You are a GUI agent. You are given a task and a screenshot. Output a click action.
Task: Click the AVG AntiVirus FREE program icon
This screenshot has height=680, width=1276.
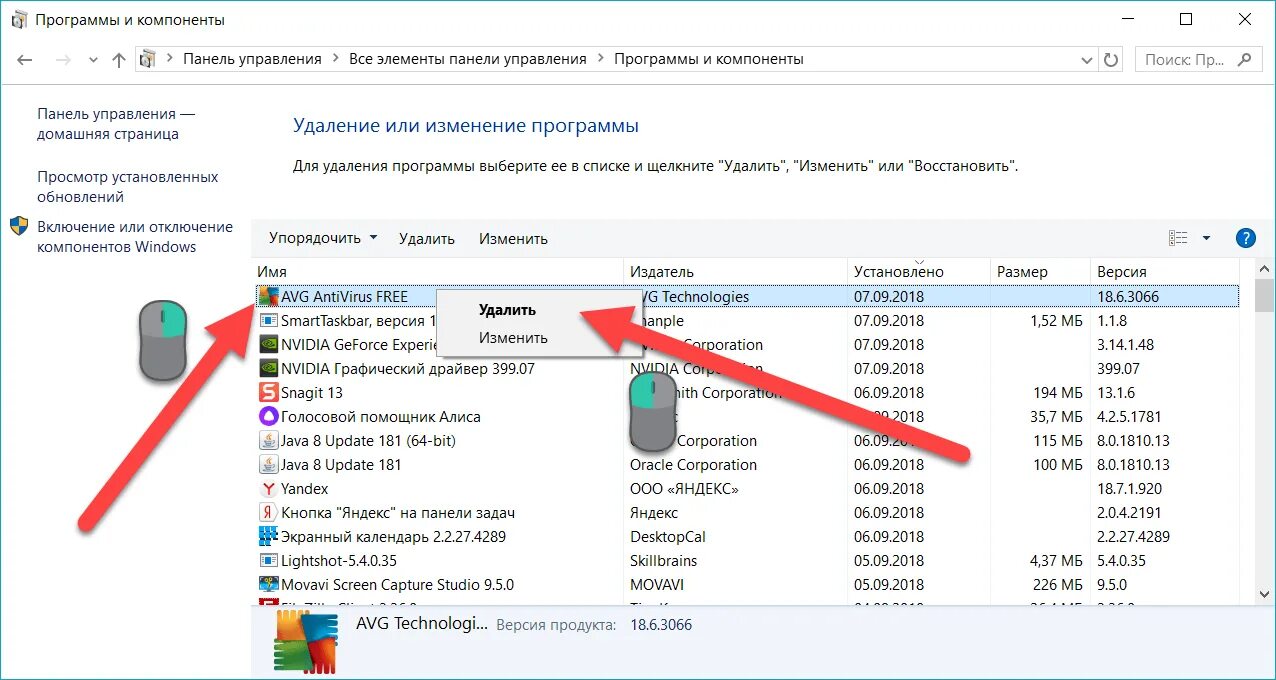click(x=268, y=296)
